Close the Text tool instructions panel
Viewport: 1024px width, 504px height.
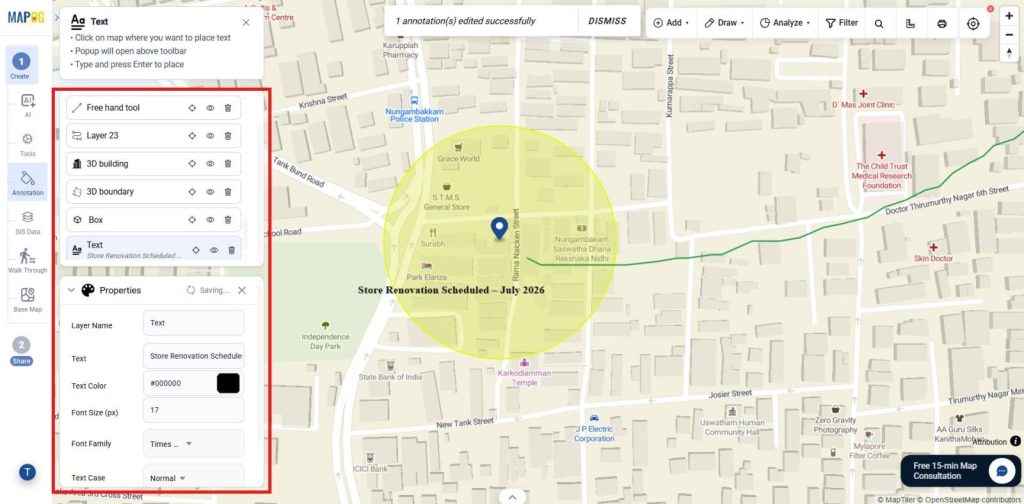246,22
